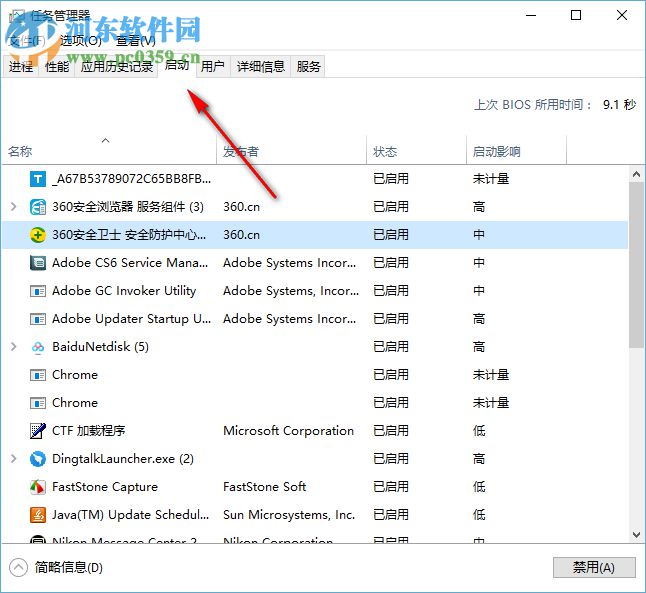
Task: Switch to the 服务 tab
Action: [308, 66]
